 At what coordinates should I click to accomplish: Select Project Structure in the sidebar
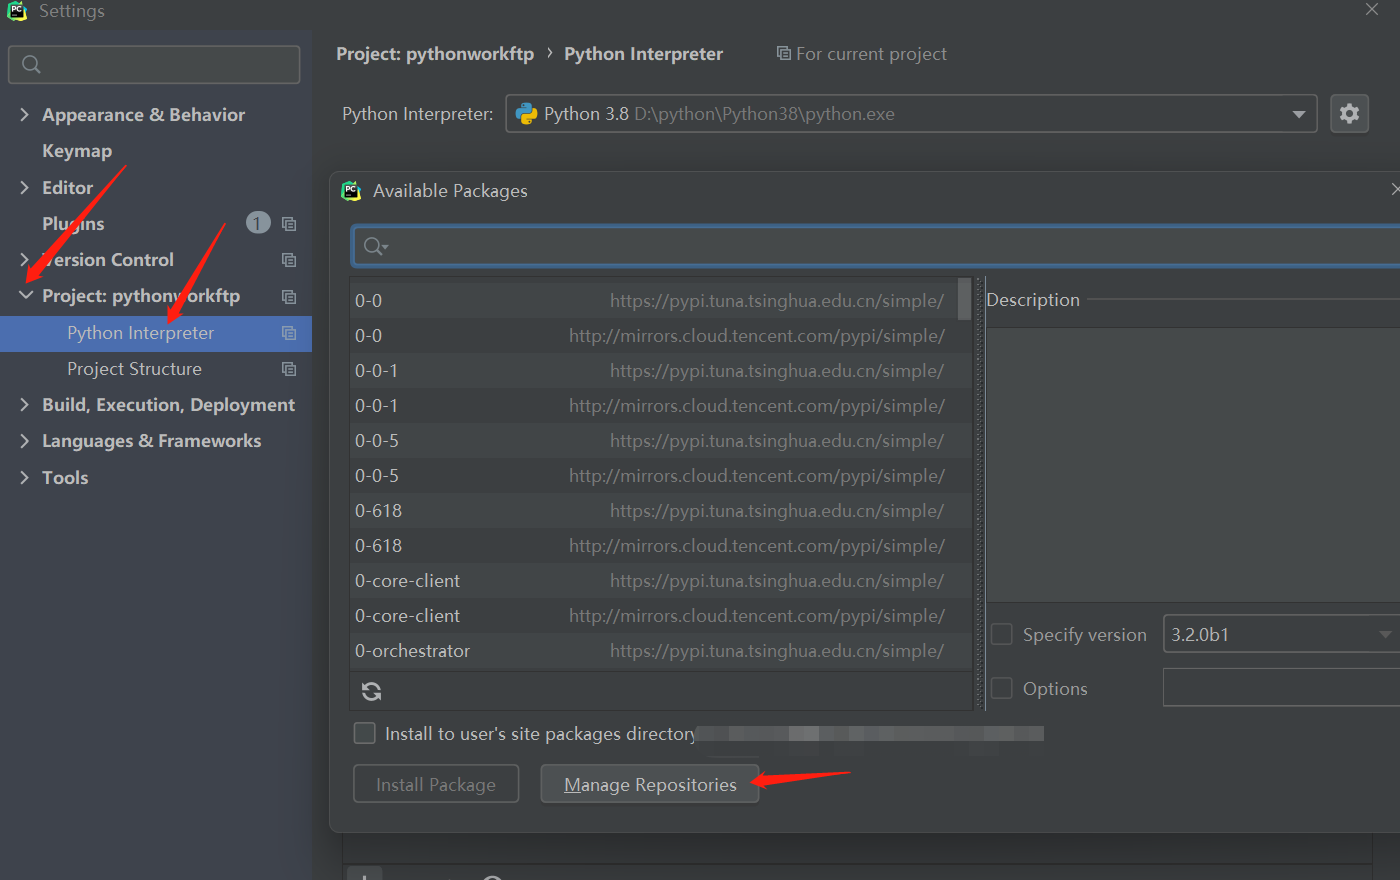point(134,369)
